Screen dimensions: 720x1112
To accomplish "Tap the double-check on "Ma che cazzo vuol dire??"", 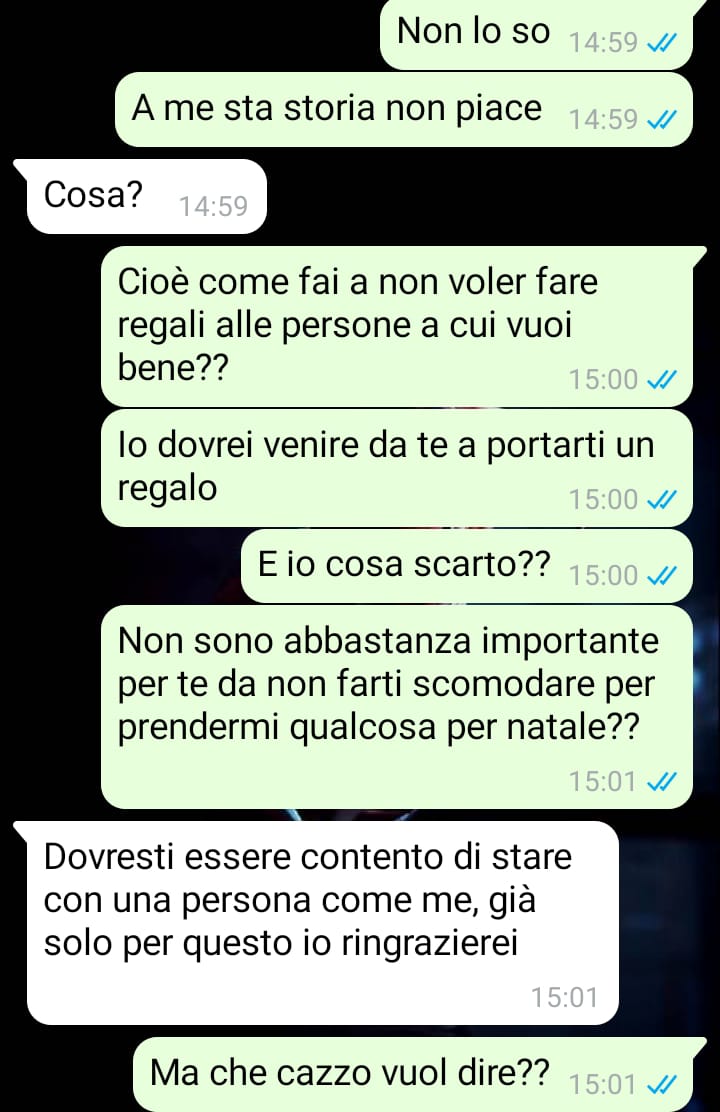I will 662,1084.
